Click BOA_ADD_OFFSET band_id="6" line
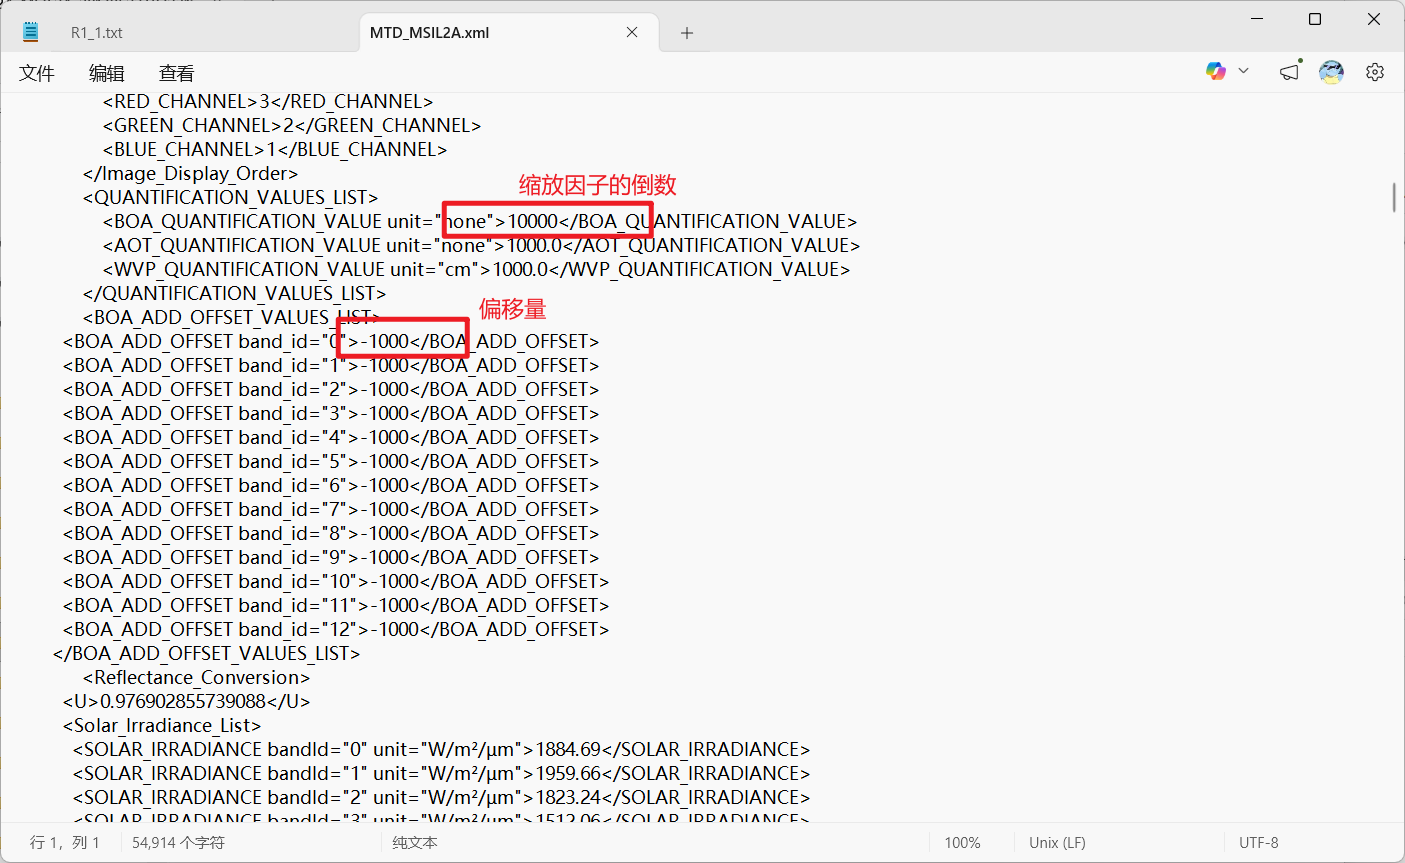Image resolution: width=1405 pixels, height=863 pixels. 331,485
